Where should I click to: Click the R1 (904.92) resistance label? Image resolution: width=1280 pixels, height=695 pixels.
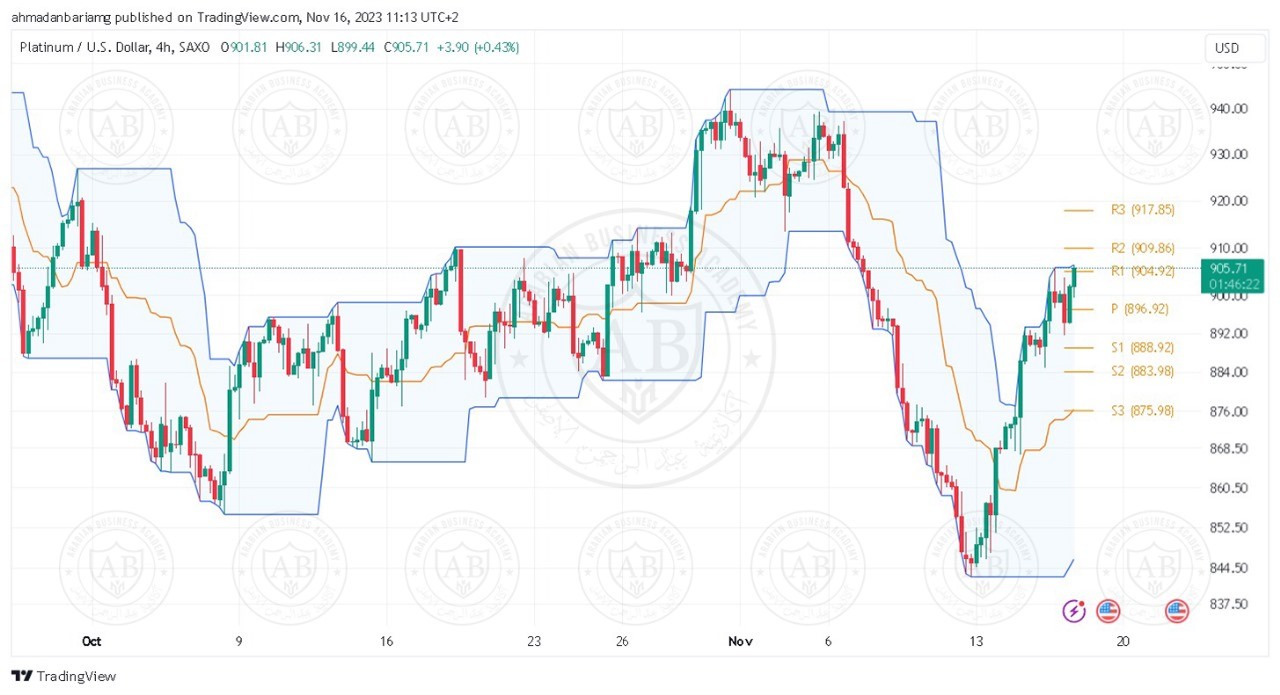(x=1142, y=270)
